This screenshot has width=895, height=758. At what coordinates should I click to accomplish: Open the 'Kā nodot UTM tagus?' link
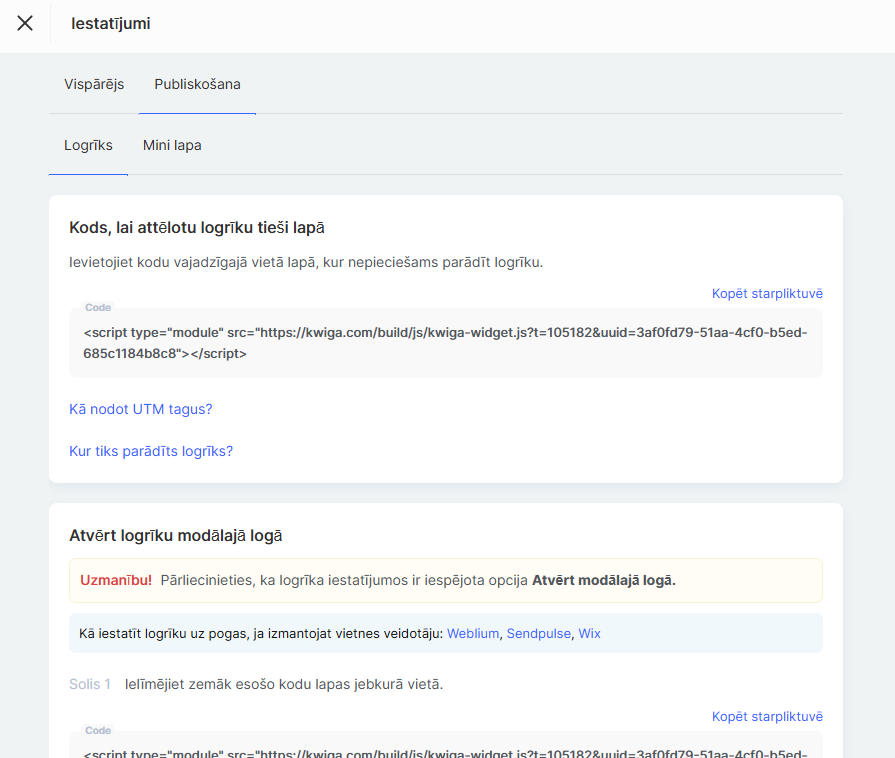pos(141,409)
